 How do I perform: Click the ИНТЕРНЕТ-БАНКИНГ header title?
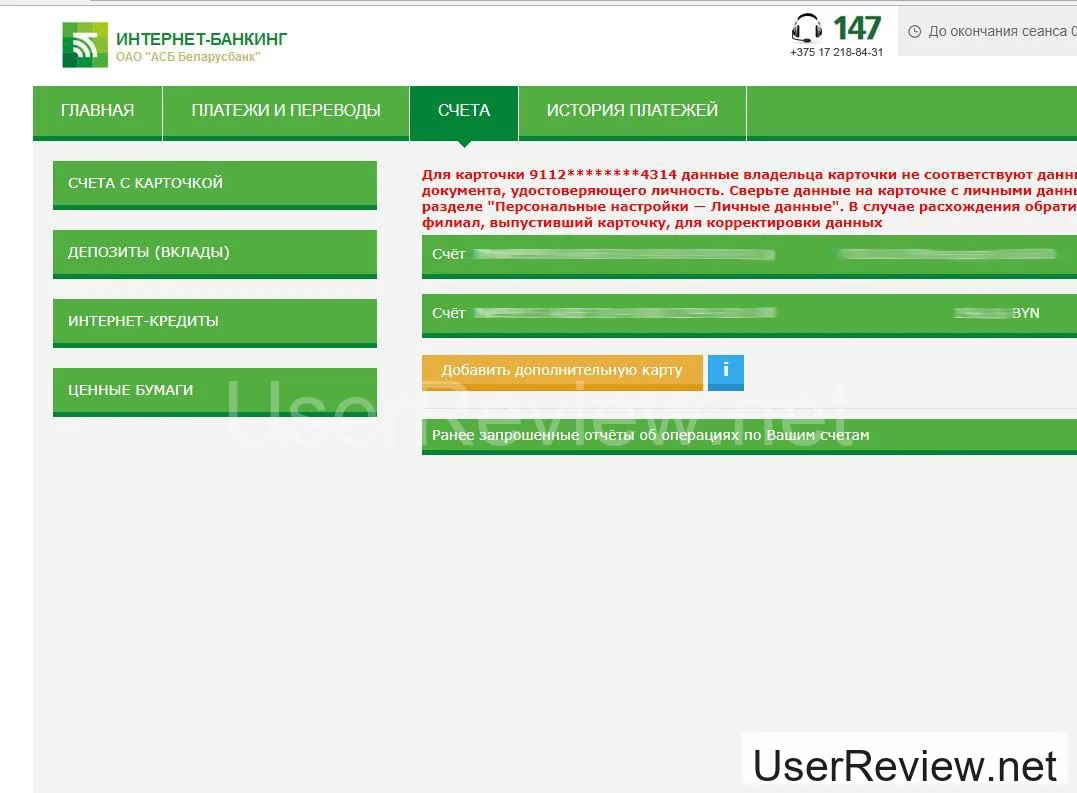pyautogui.click(x=201, y=39)
